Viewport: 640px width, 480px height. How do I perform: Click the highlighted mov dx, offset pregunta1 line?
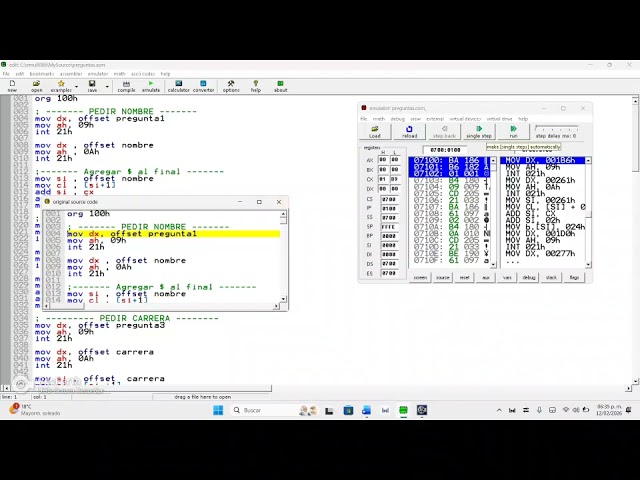tap(173, 234)
